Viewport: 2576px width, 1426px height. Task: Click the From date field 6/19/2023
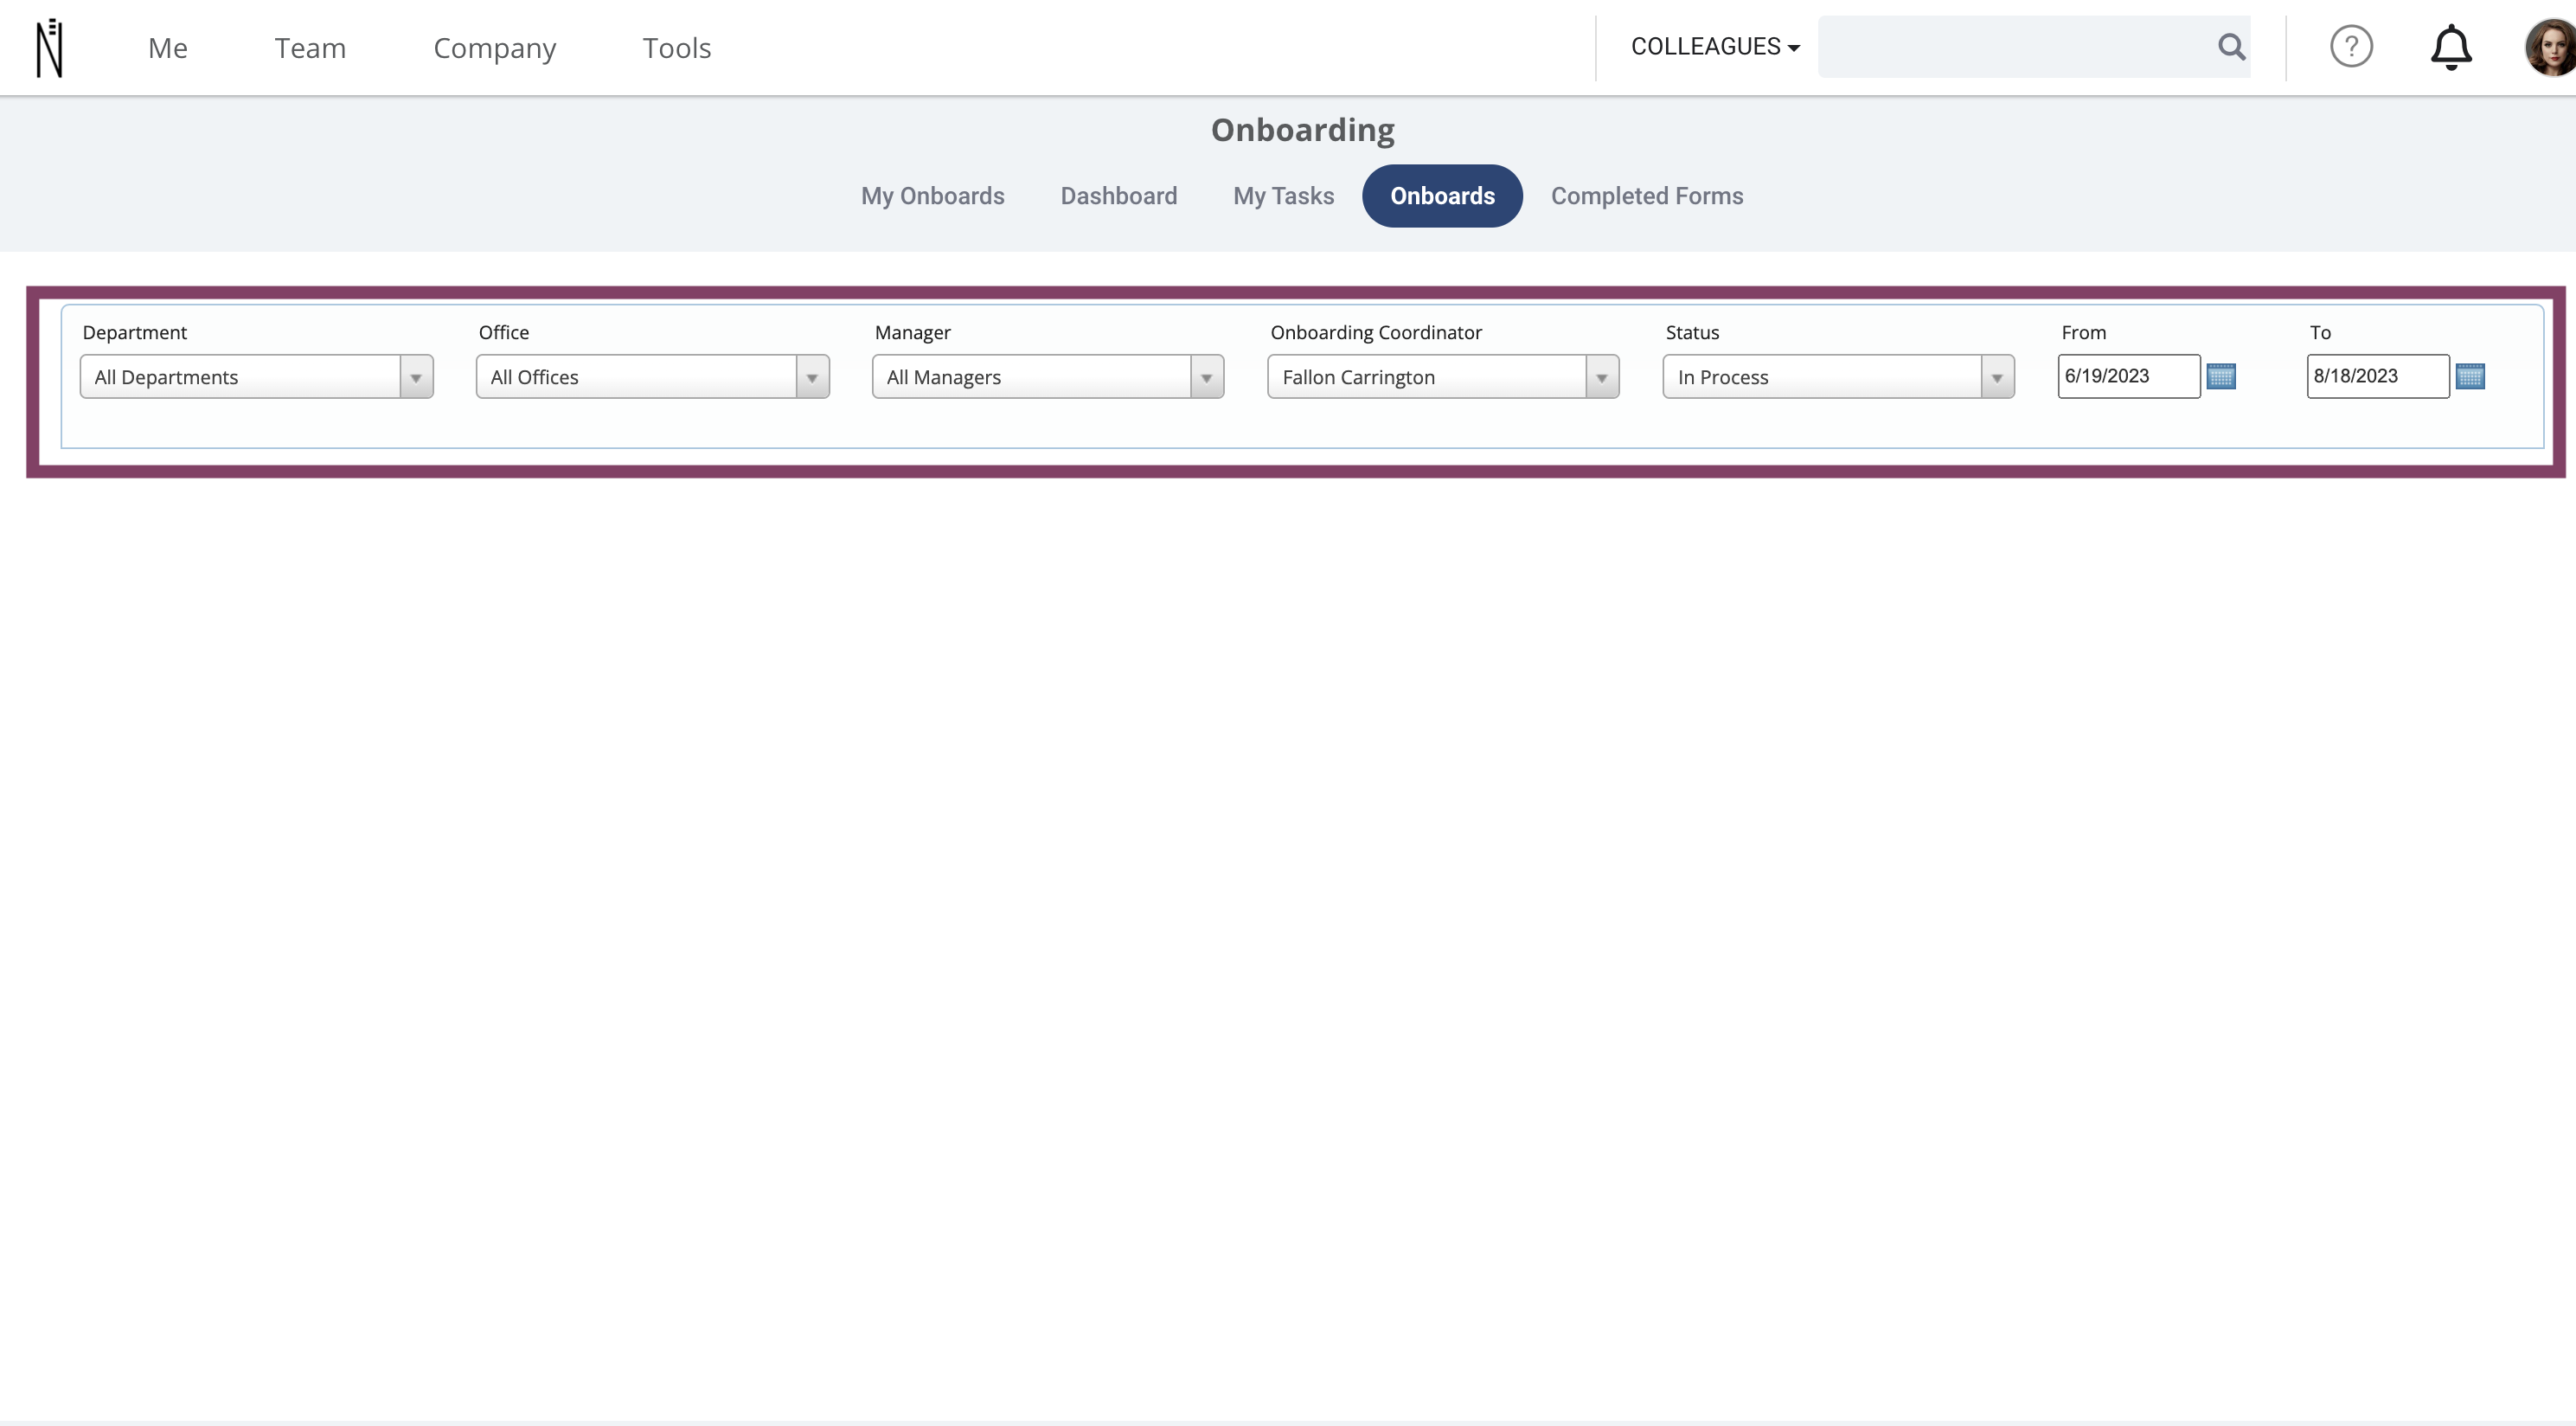pyautogui.click(x=2129, y=376)
